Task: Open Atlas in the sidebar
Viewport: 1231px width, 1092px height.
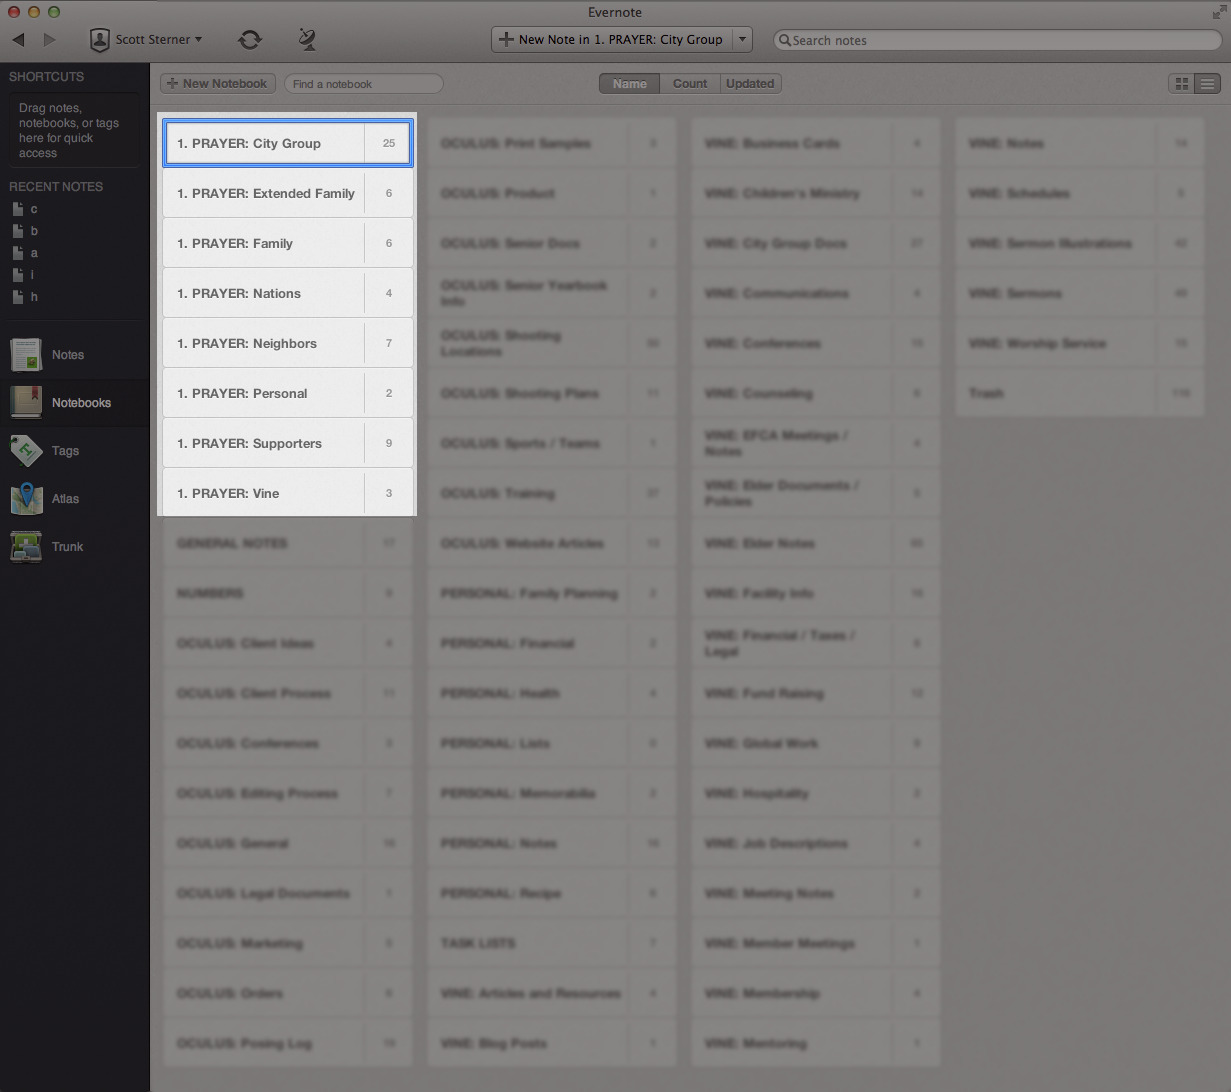Action: [75, 499]
